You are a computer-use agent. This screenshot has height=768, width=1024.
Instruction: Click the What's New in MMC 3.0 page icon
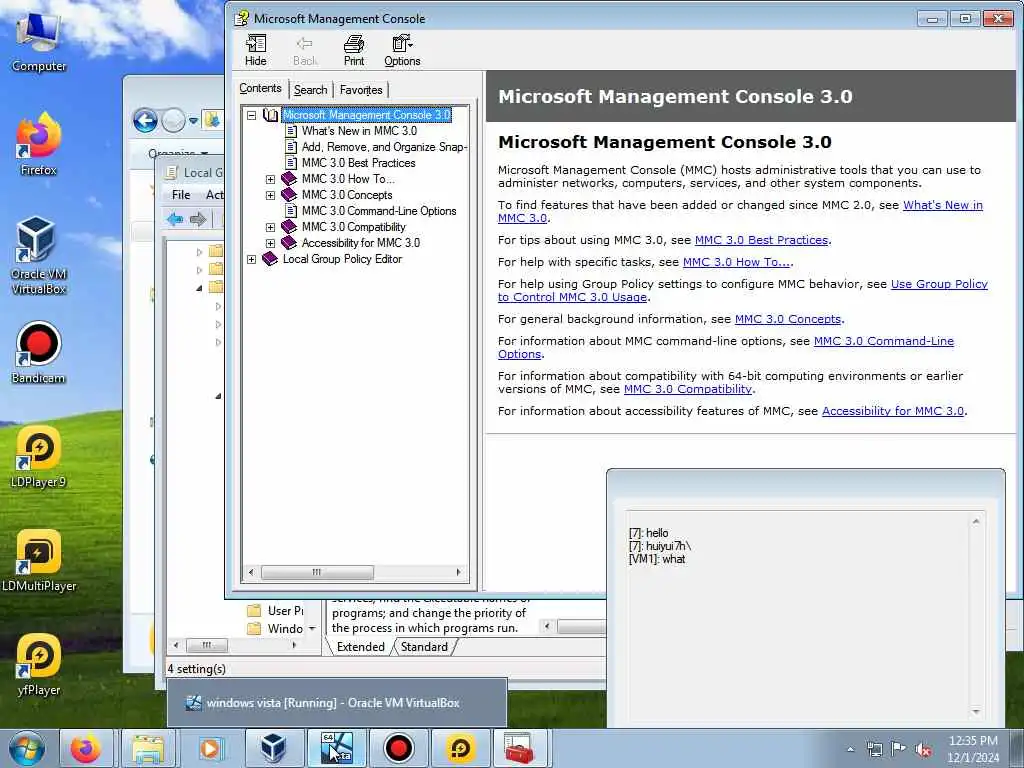[x=291, y=131]
